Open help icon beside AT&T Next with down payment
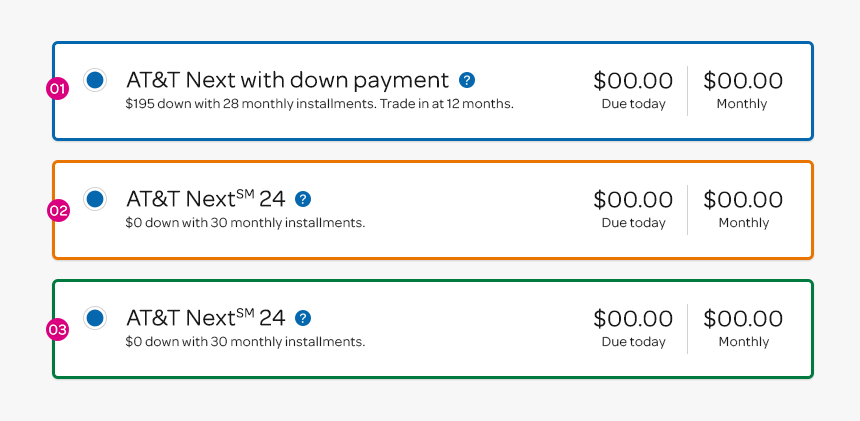Image resolution: width=860 pixels, height=421 pixels. (467, 80)
